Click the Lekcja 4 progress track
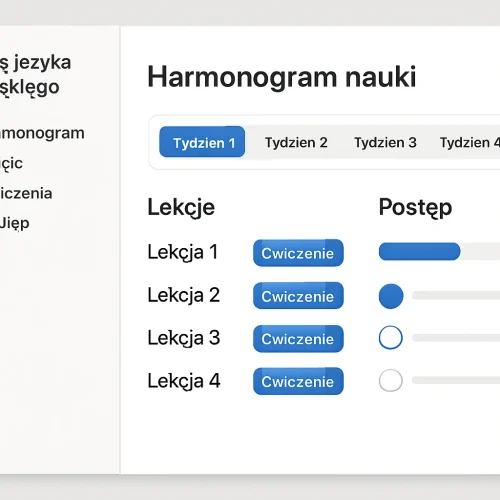Screen dimensions: 500x500 pyautogui.click(x=456, y=380)
